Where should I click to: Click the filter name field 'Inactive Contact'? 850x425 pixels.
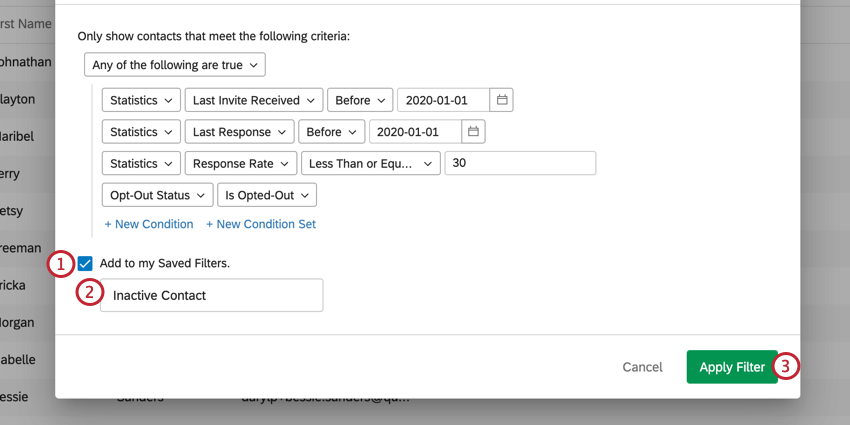click(x=211, y=295)
